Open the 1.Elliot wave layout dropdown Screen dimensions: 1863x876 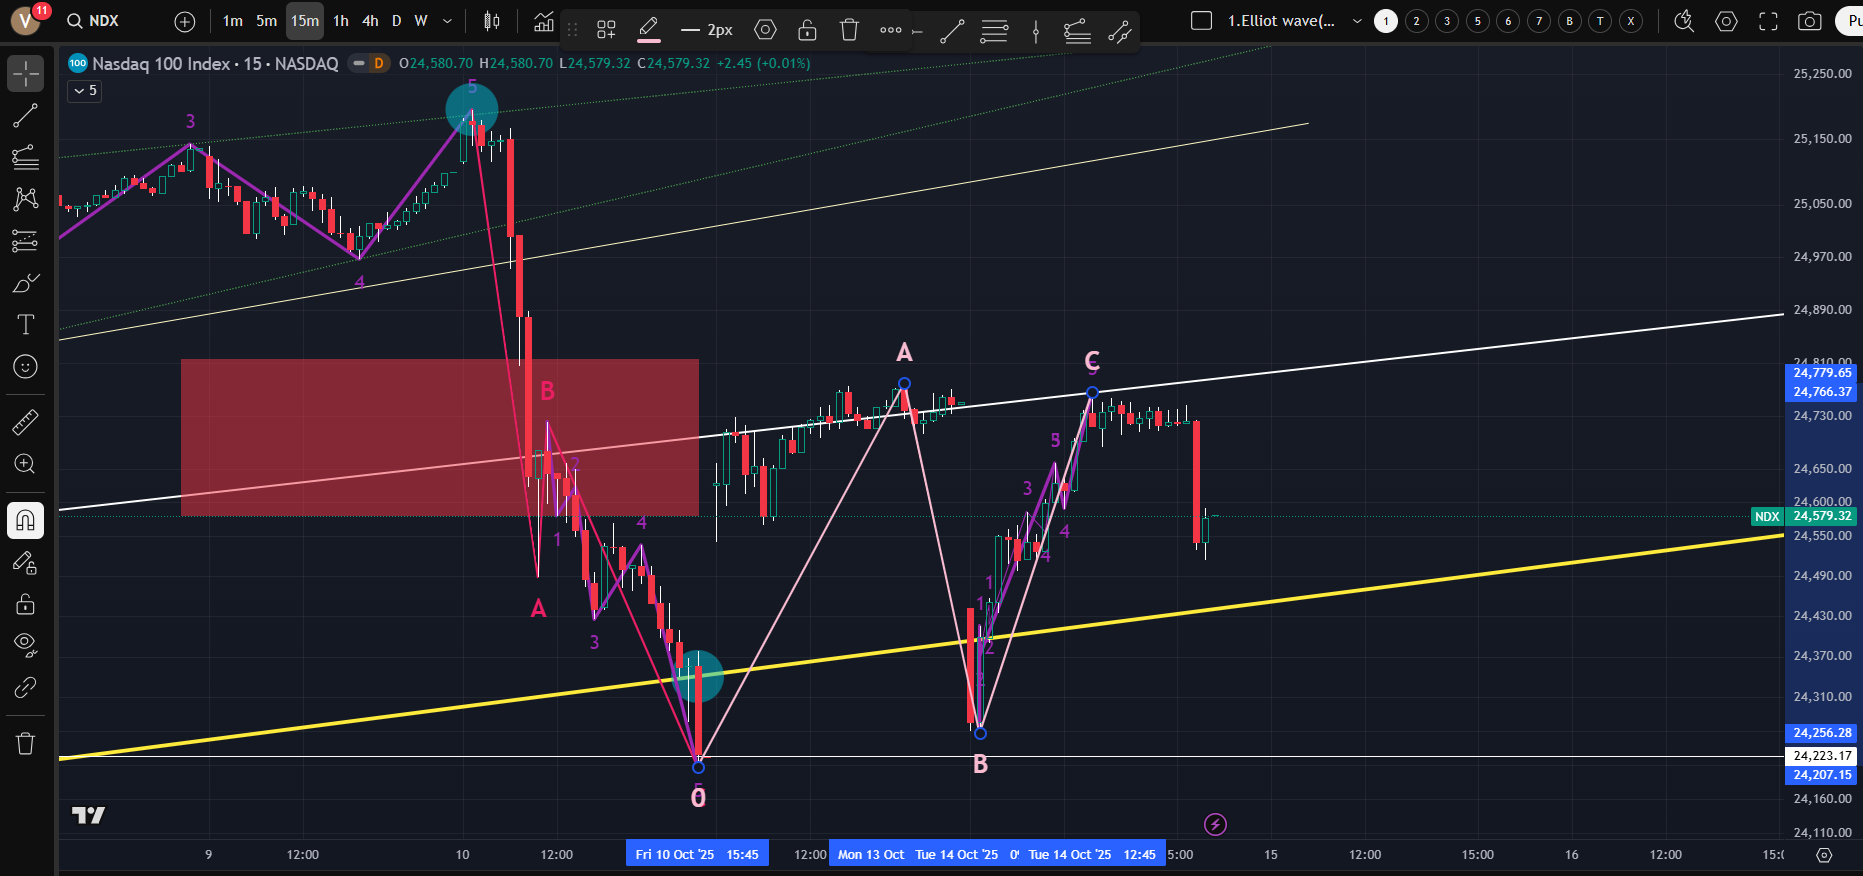point(1357,21)
